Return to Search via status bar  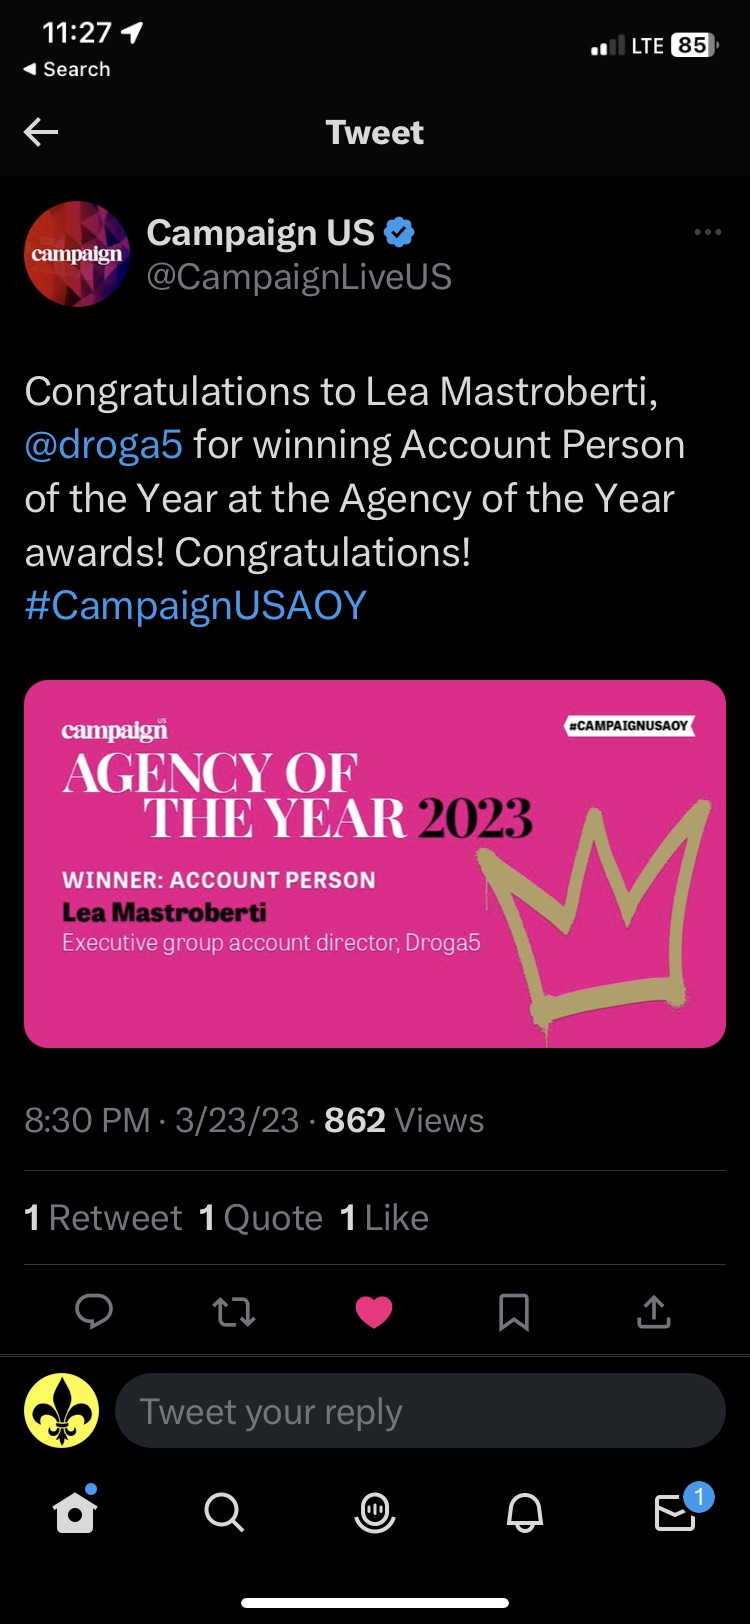[x=67, y=69]
